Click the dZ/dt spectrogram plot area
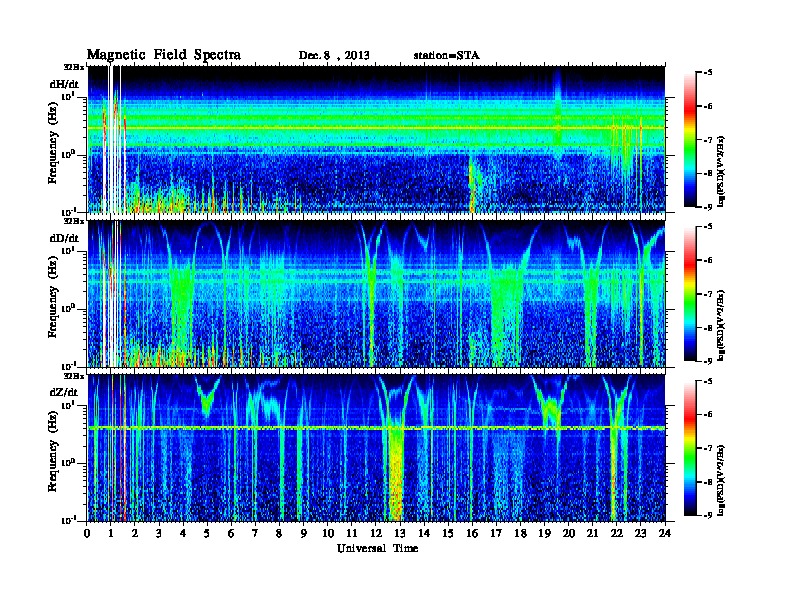792x612 pixels. [x=376, y=448]
